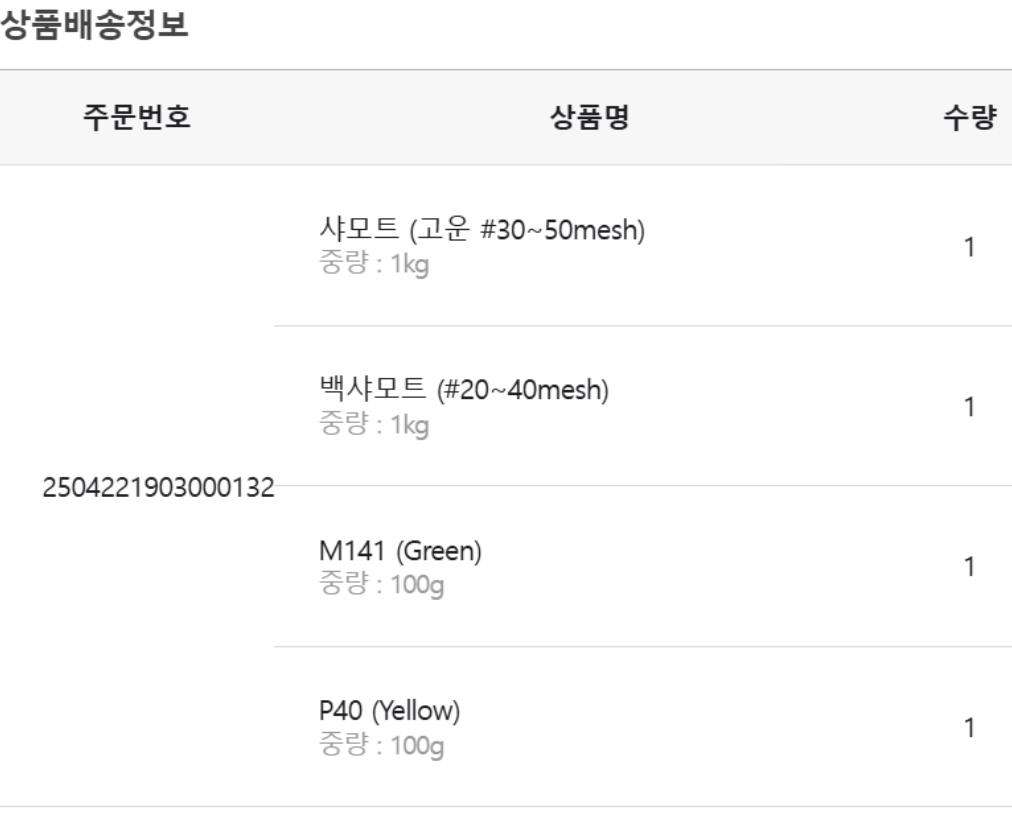Open product 샤모트 (고운 #30~50mesh)
Image resolution: width=1012 pixels, height=813 pixels.
click(x=482, y=229)
